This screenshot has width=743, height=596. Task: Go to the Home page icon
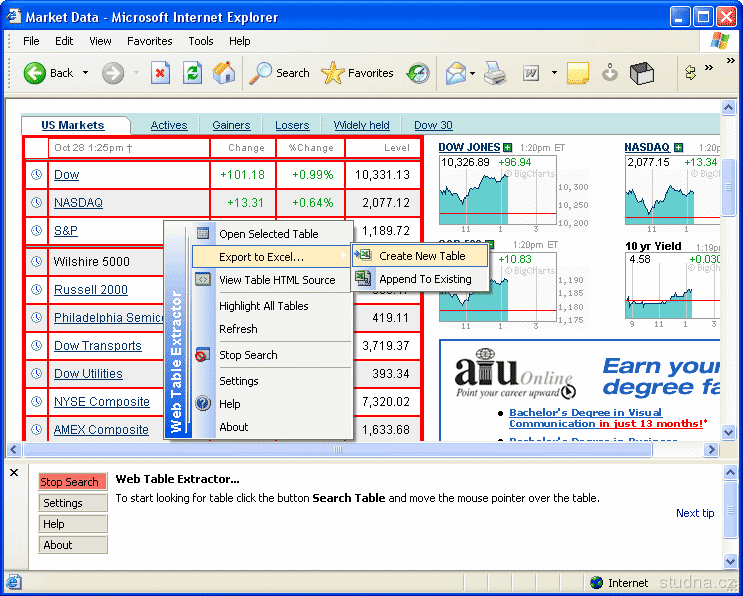(x=224, y=73)
